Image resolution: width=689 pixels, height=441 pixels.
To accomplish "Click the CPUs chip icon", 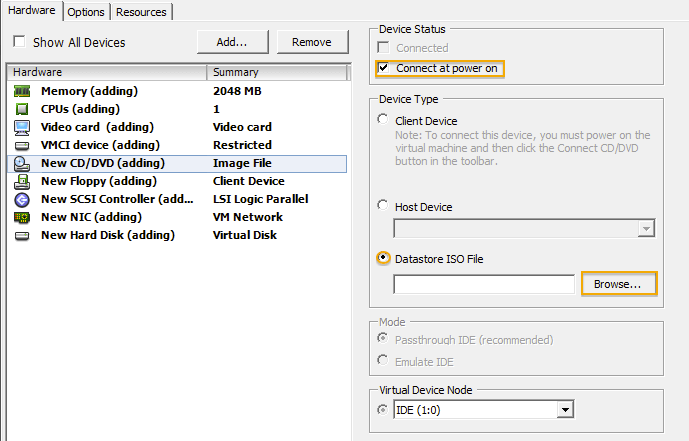I will (x=22, y=109).
